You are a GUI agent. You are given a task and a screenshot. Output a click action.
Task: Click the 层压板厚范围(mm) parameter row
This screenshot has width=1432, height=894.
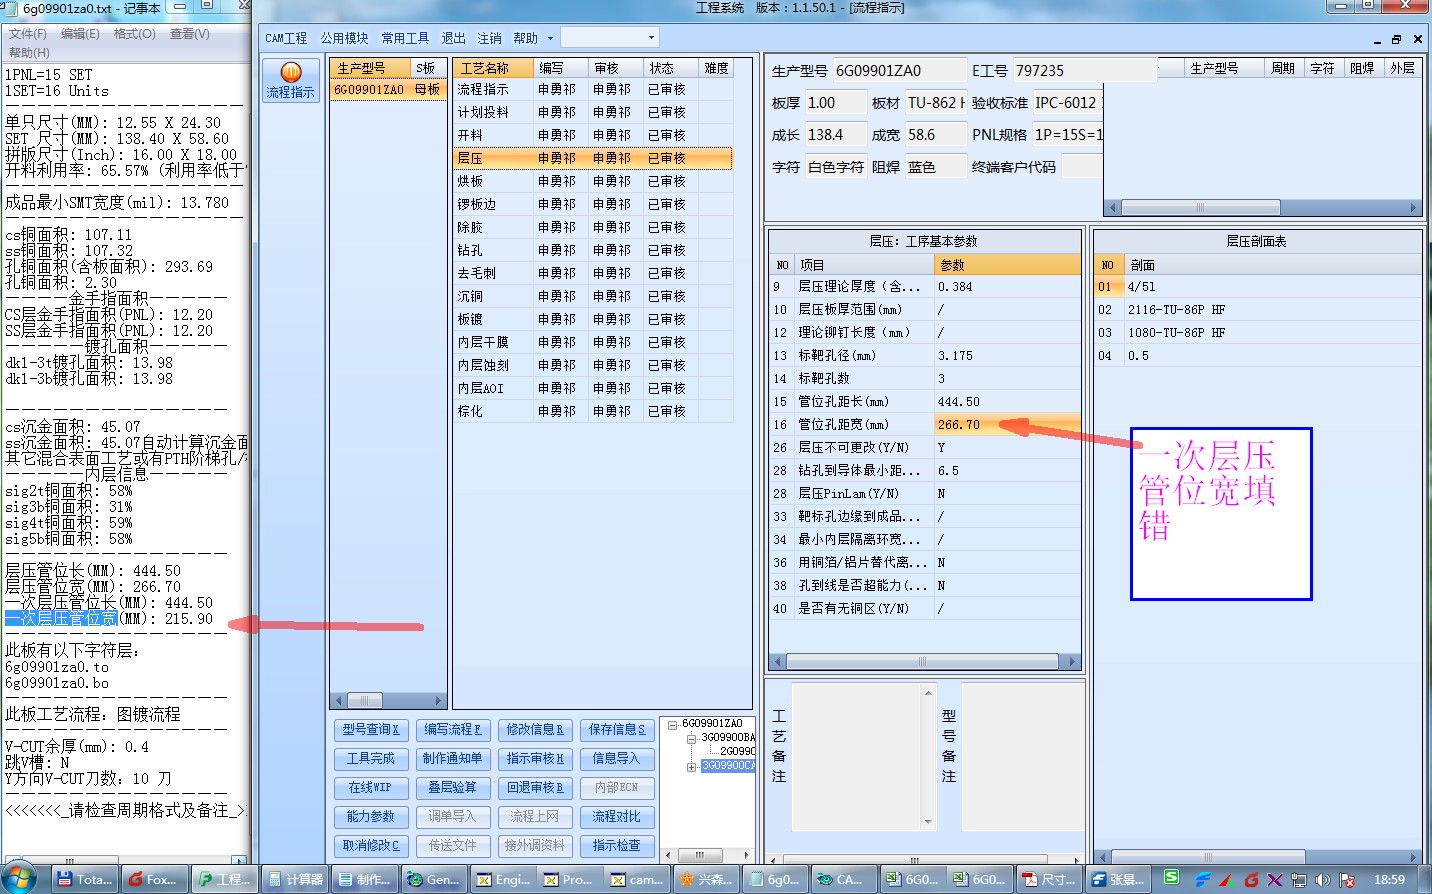pos(924,310)
